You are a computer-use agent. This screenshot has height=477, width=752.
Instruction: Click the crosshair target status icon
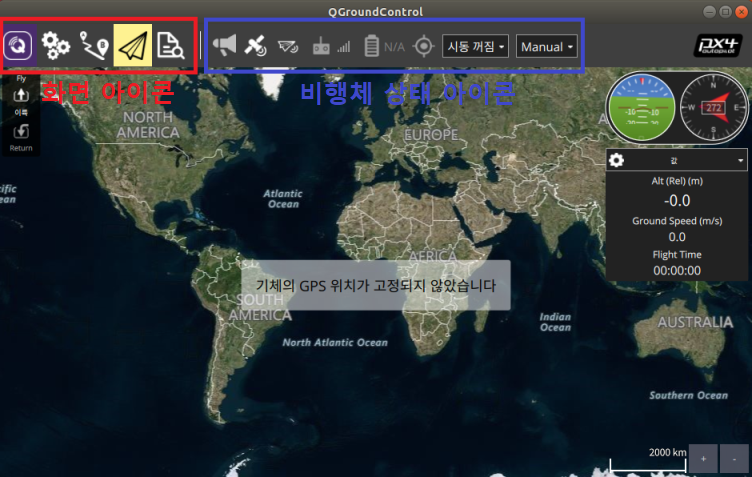click(423, 47)
